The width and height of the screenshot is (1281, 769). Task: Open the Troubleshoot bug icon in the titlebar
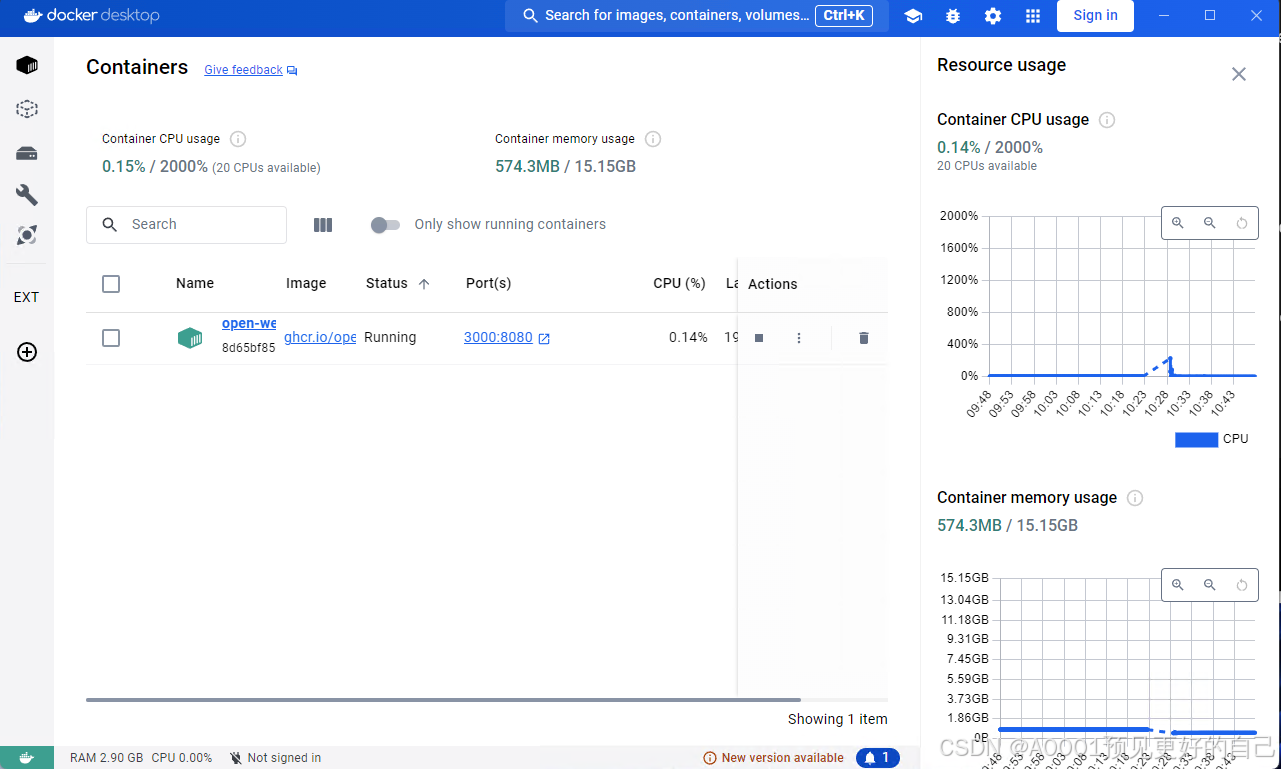point(952,16)
